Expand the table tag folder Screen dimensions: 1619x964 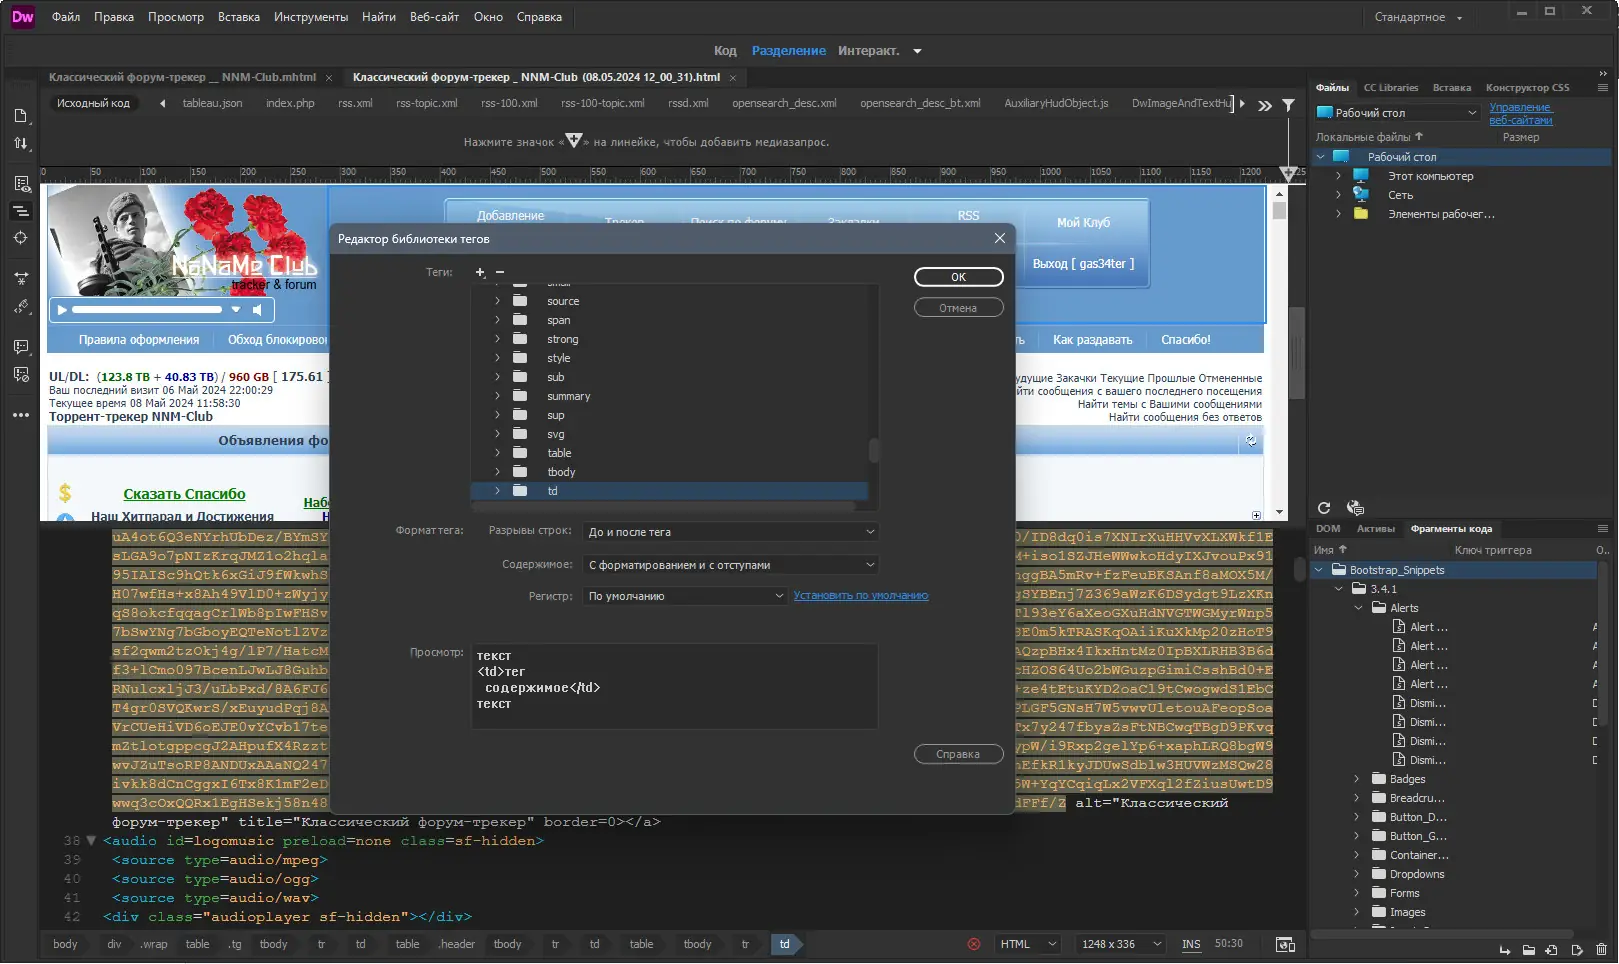point(497,453)
